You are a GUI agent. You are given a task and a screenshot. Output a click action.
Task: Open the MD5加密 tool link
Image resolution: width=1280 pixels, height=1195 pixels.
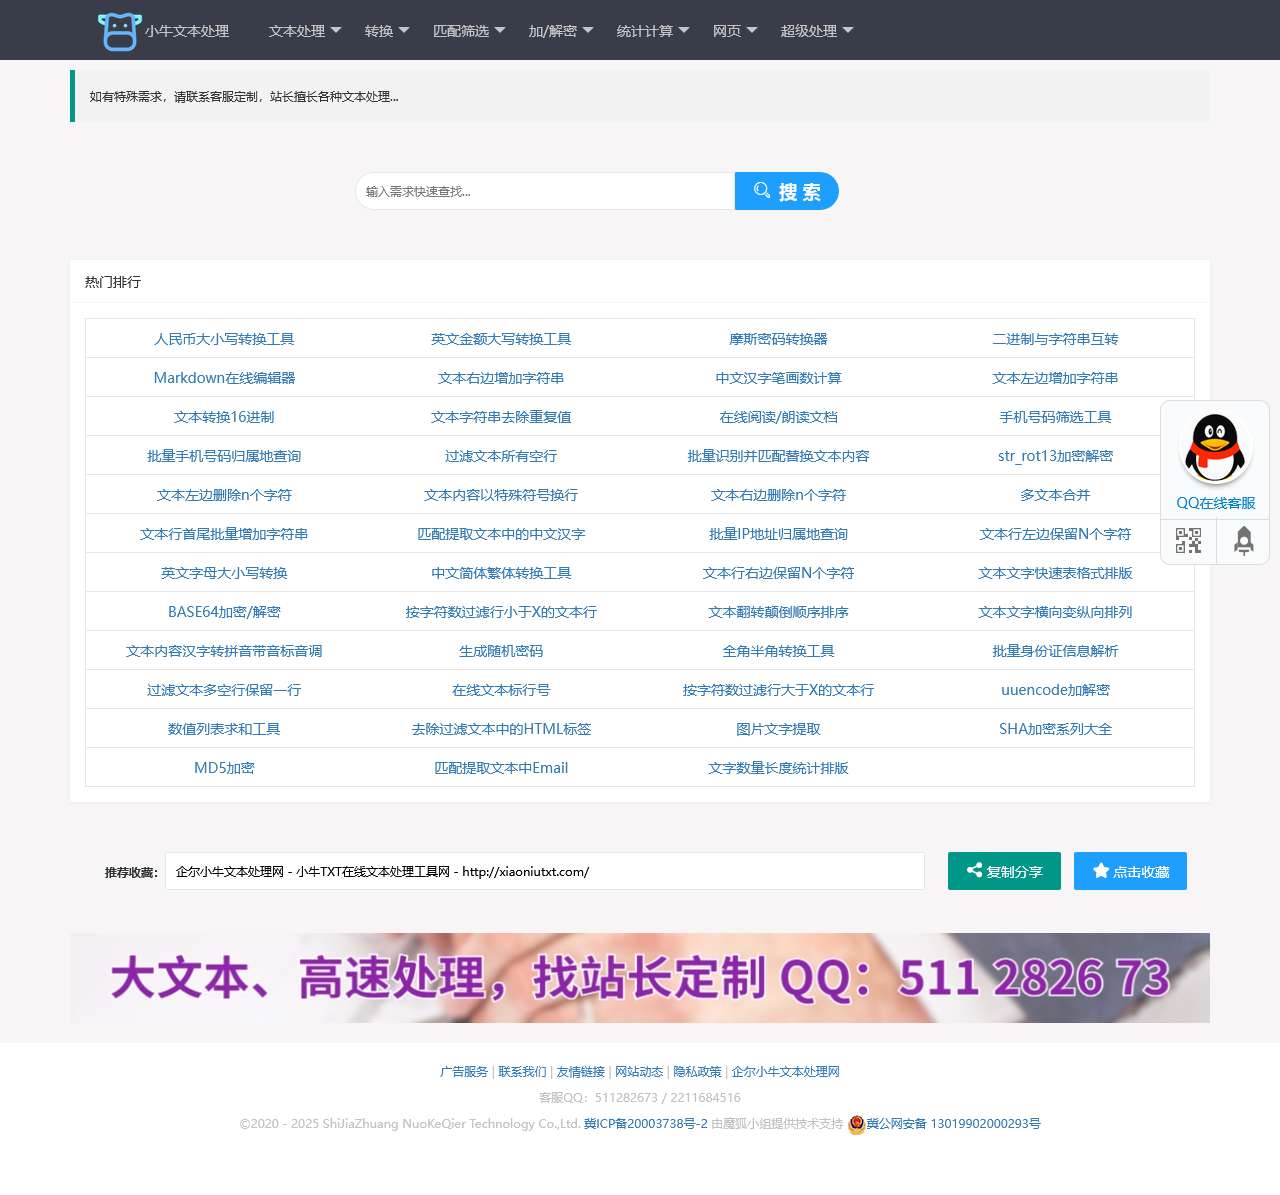224,767
